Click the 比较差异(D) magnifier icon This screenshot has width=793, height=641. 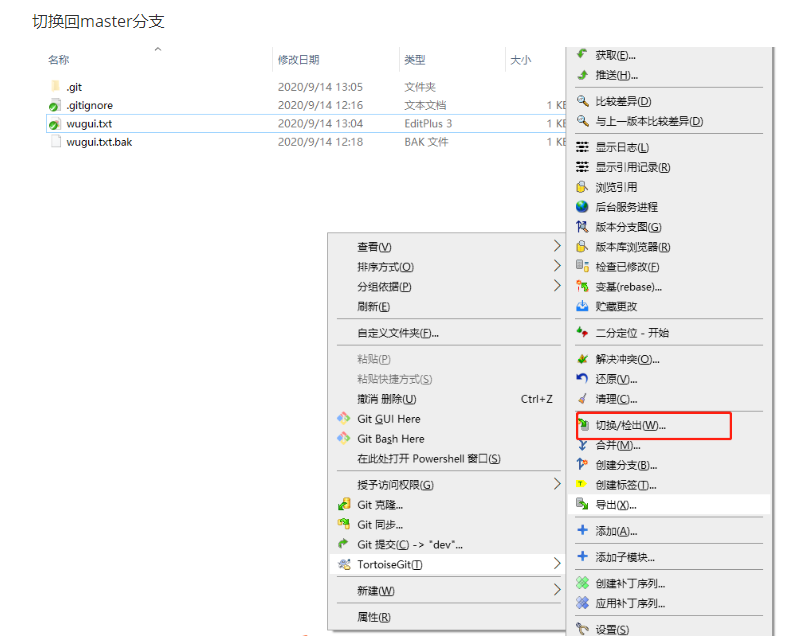click(x=582, y=101)
